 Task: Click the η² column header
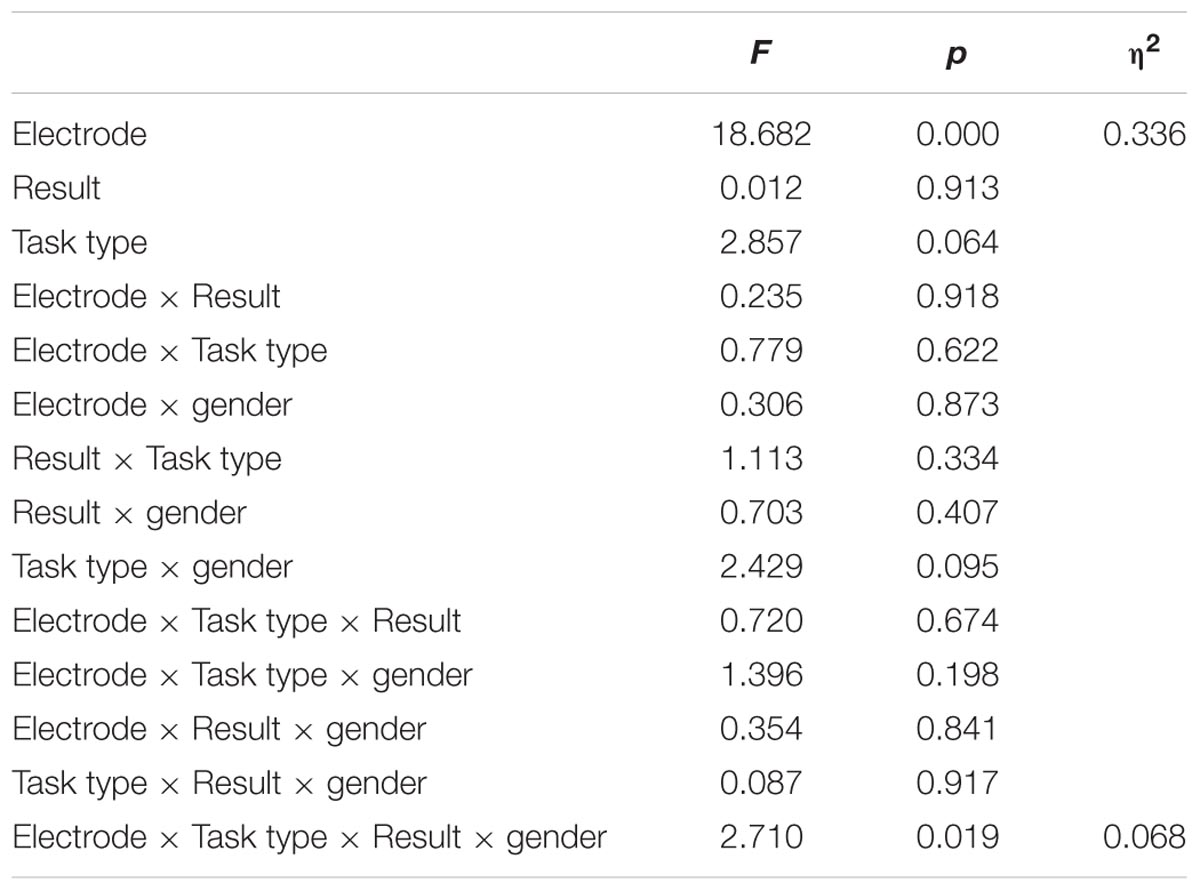[1144, 53]
